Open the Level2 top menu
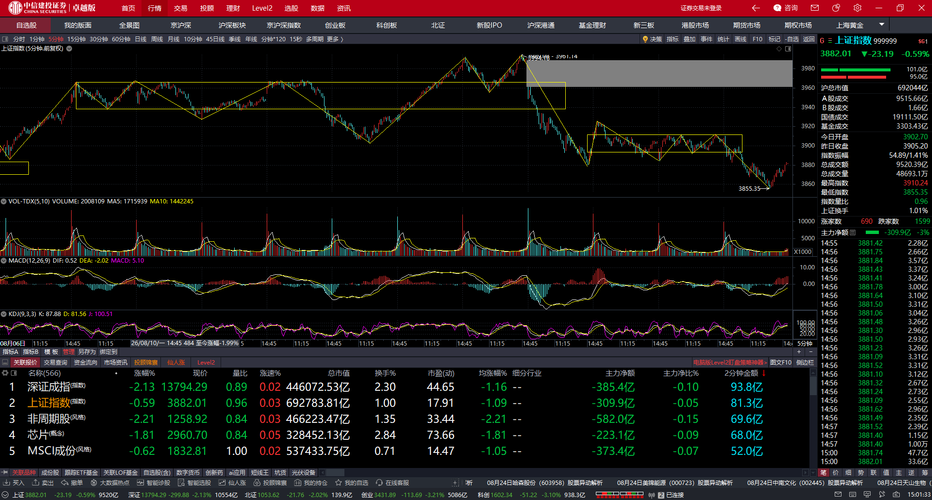Image resolution: width=932 pixels, height=500 pixels. [x=262, y=8]
